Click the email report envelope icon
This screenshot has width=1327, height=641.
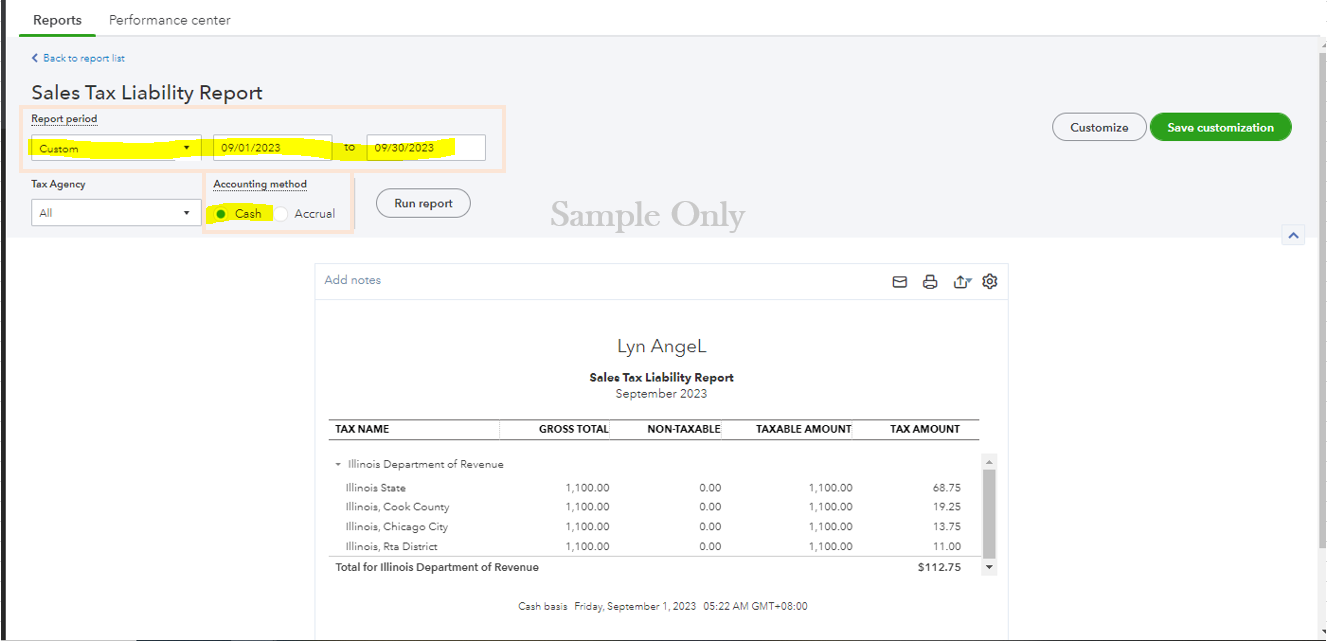tap(899, 282)
